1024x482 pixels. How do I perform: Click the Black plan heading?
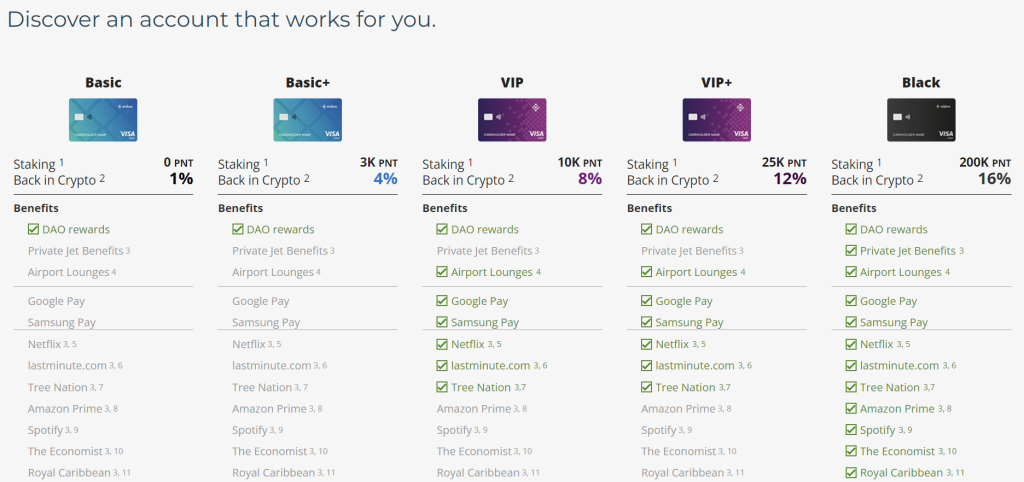[x=921, y=83]
